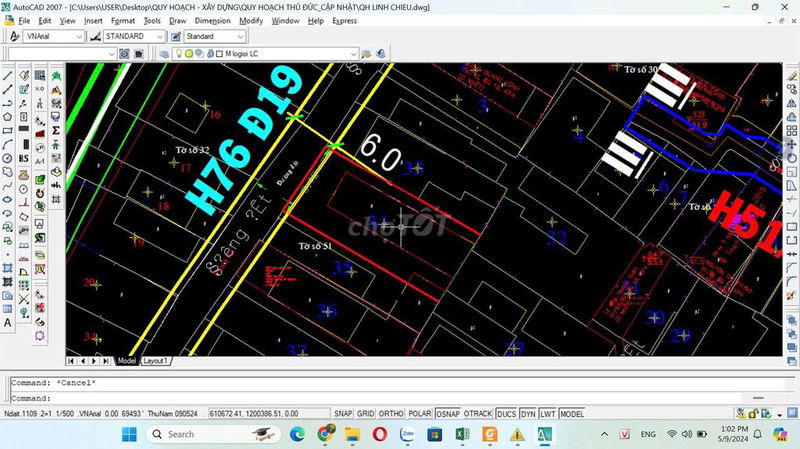Open Excel from the Windows taskbar
This screenshot has height=449, width=800.
463,434
